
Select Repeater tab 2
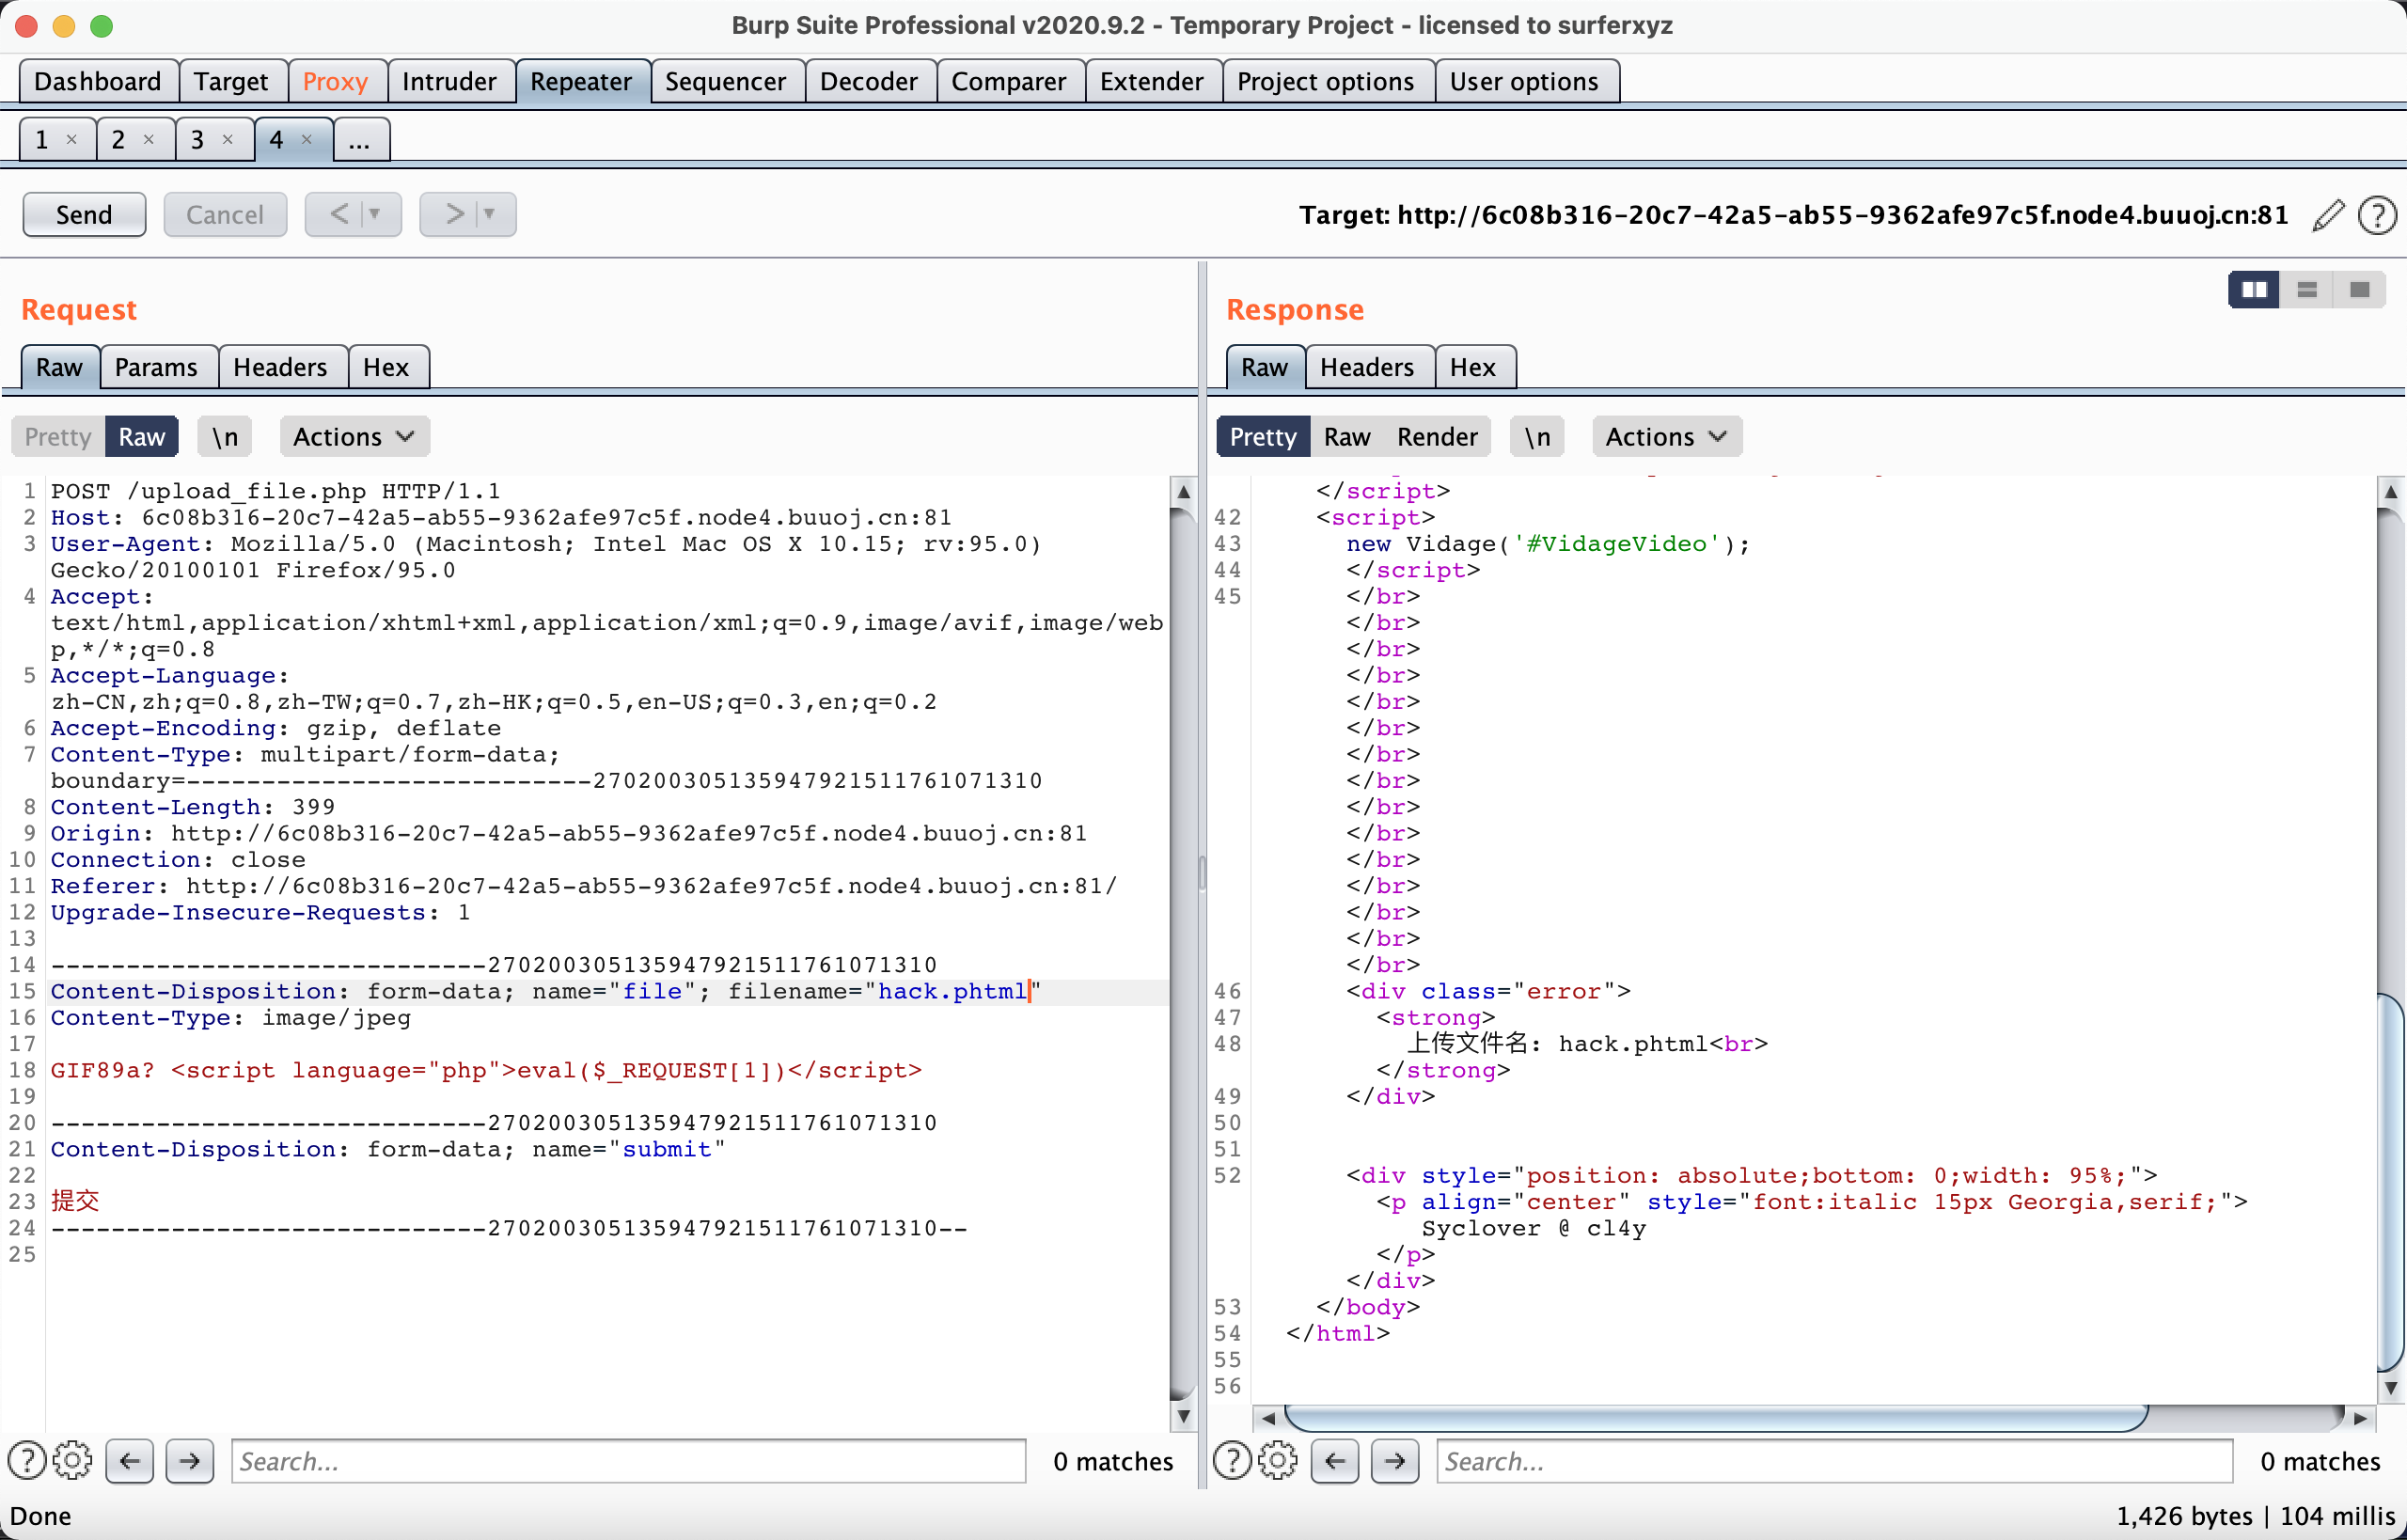119,139
